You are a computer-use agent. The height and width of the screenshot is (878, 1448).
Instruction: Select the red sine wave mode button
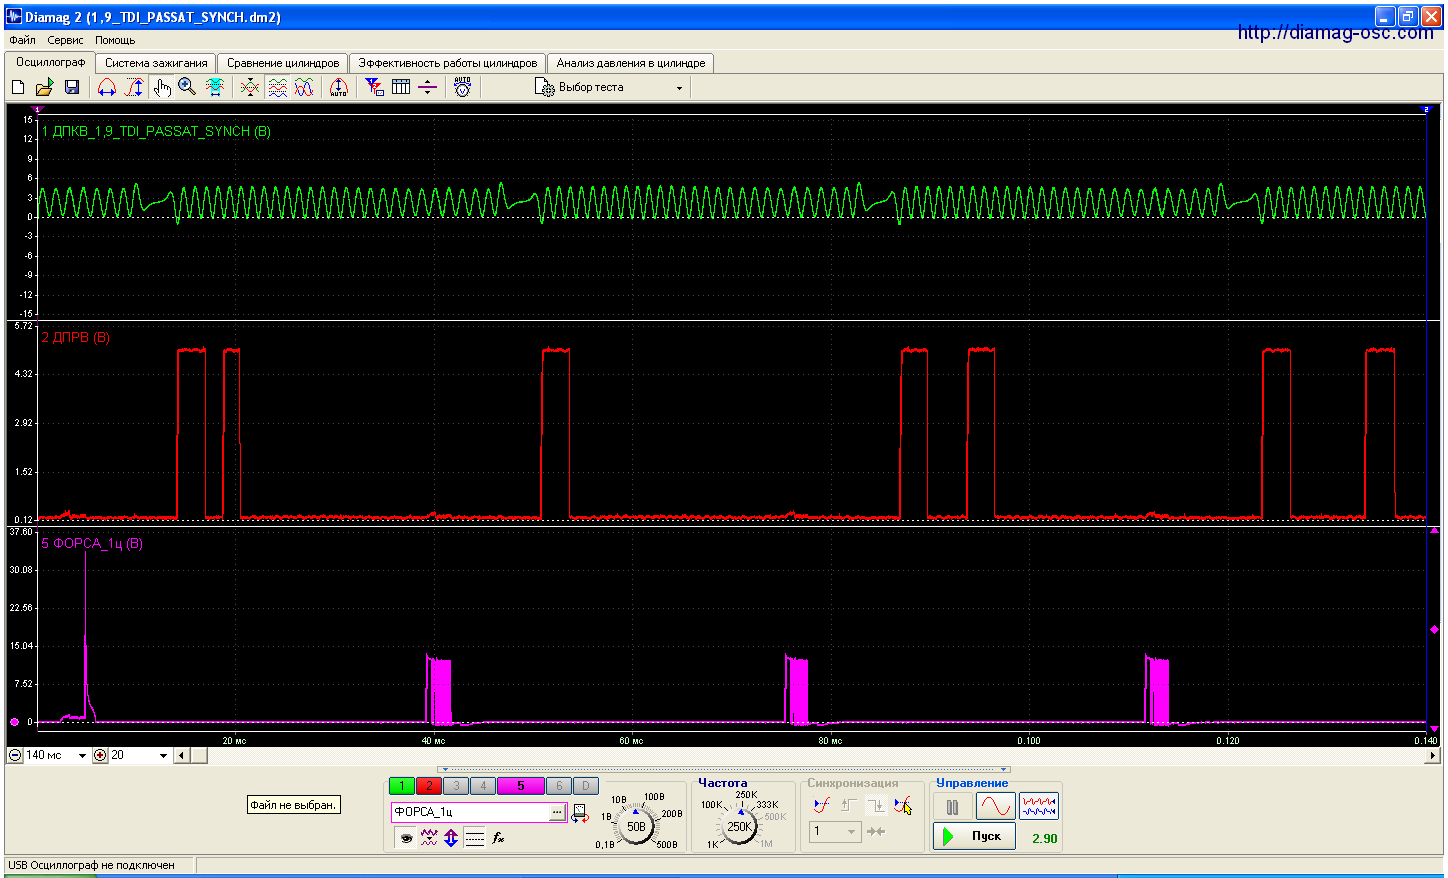pyautogui.click(x=996, y=806)
